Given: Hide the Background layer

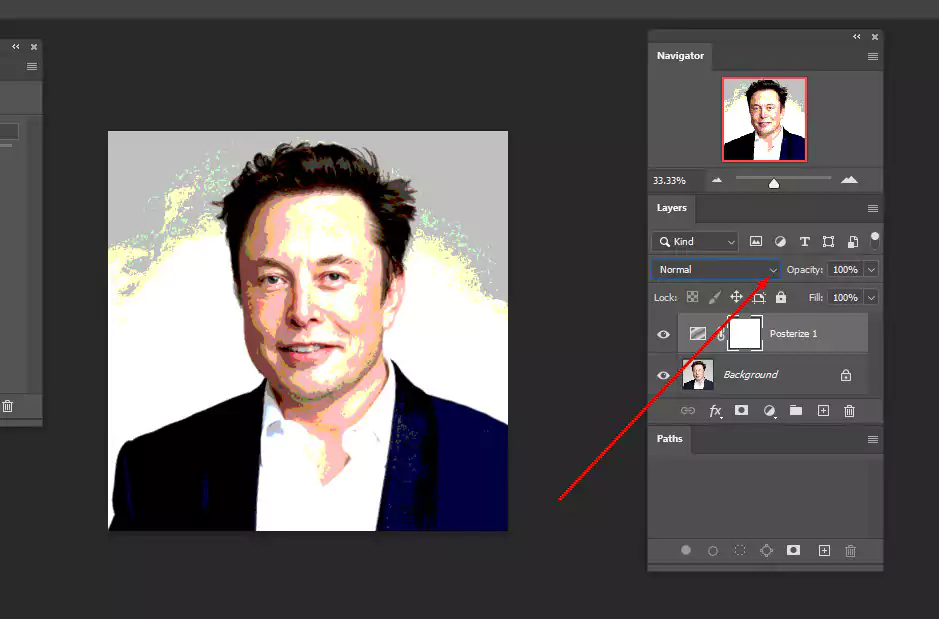Looking at the screenshot, I should pyautogui.click(x=663, y=375).
